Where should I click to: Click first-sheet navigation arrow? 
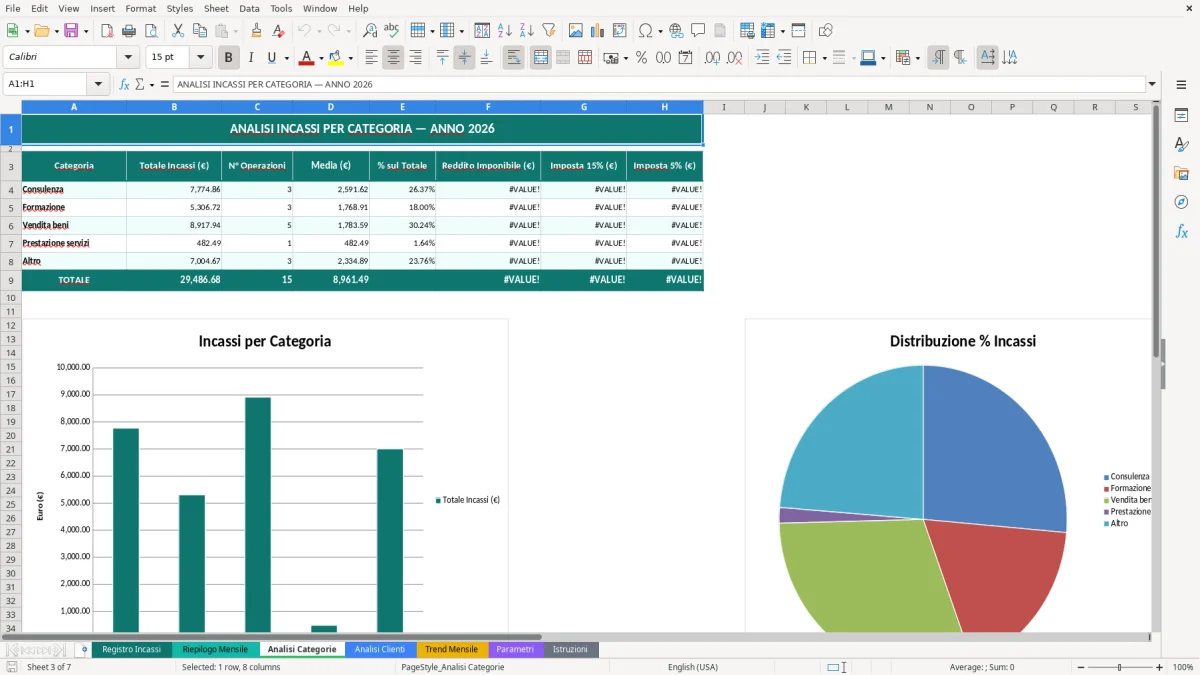point(11,650)
